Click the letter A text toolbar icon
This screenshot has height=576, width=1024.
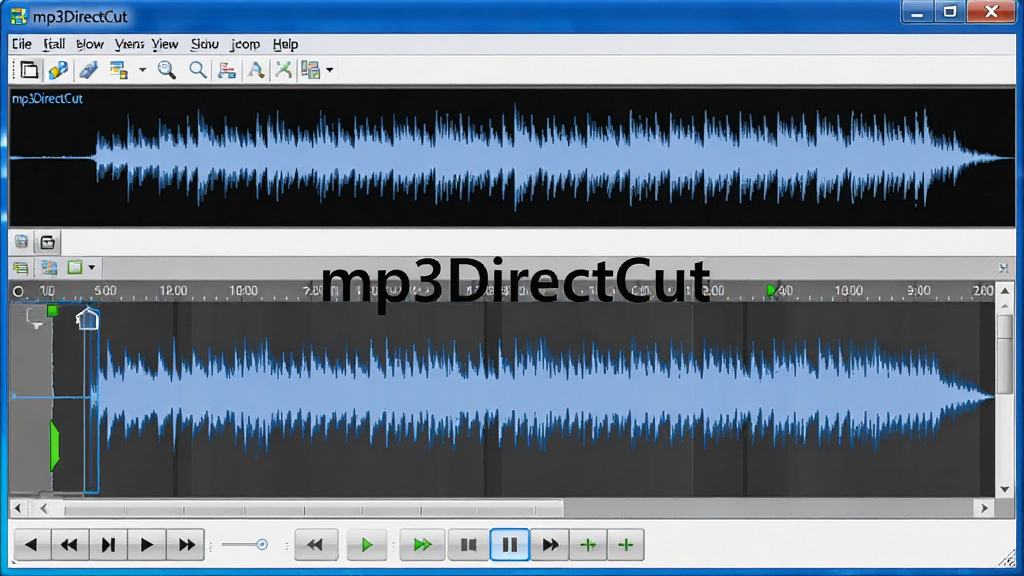coord(256,70)
